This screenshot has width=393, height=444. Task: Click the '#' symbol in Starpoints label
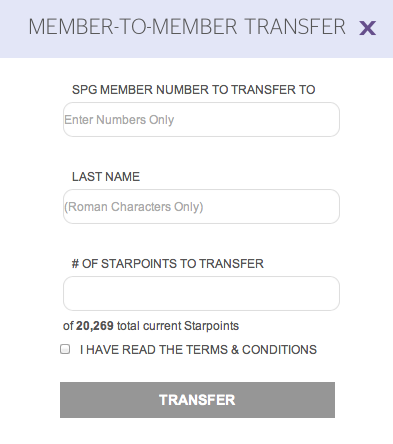[x=75, y=264]
